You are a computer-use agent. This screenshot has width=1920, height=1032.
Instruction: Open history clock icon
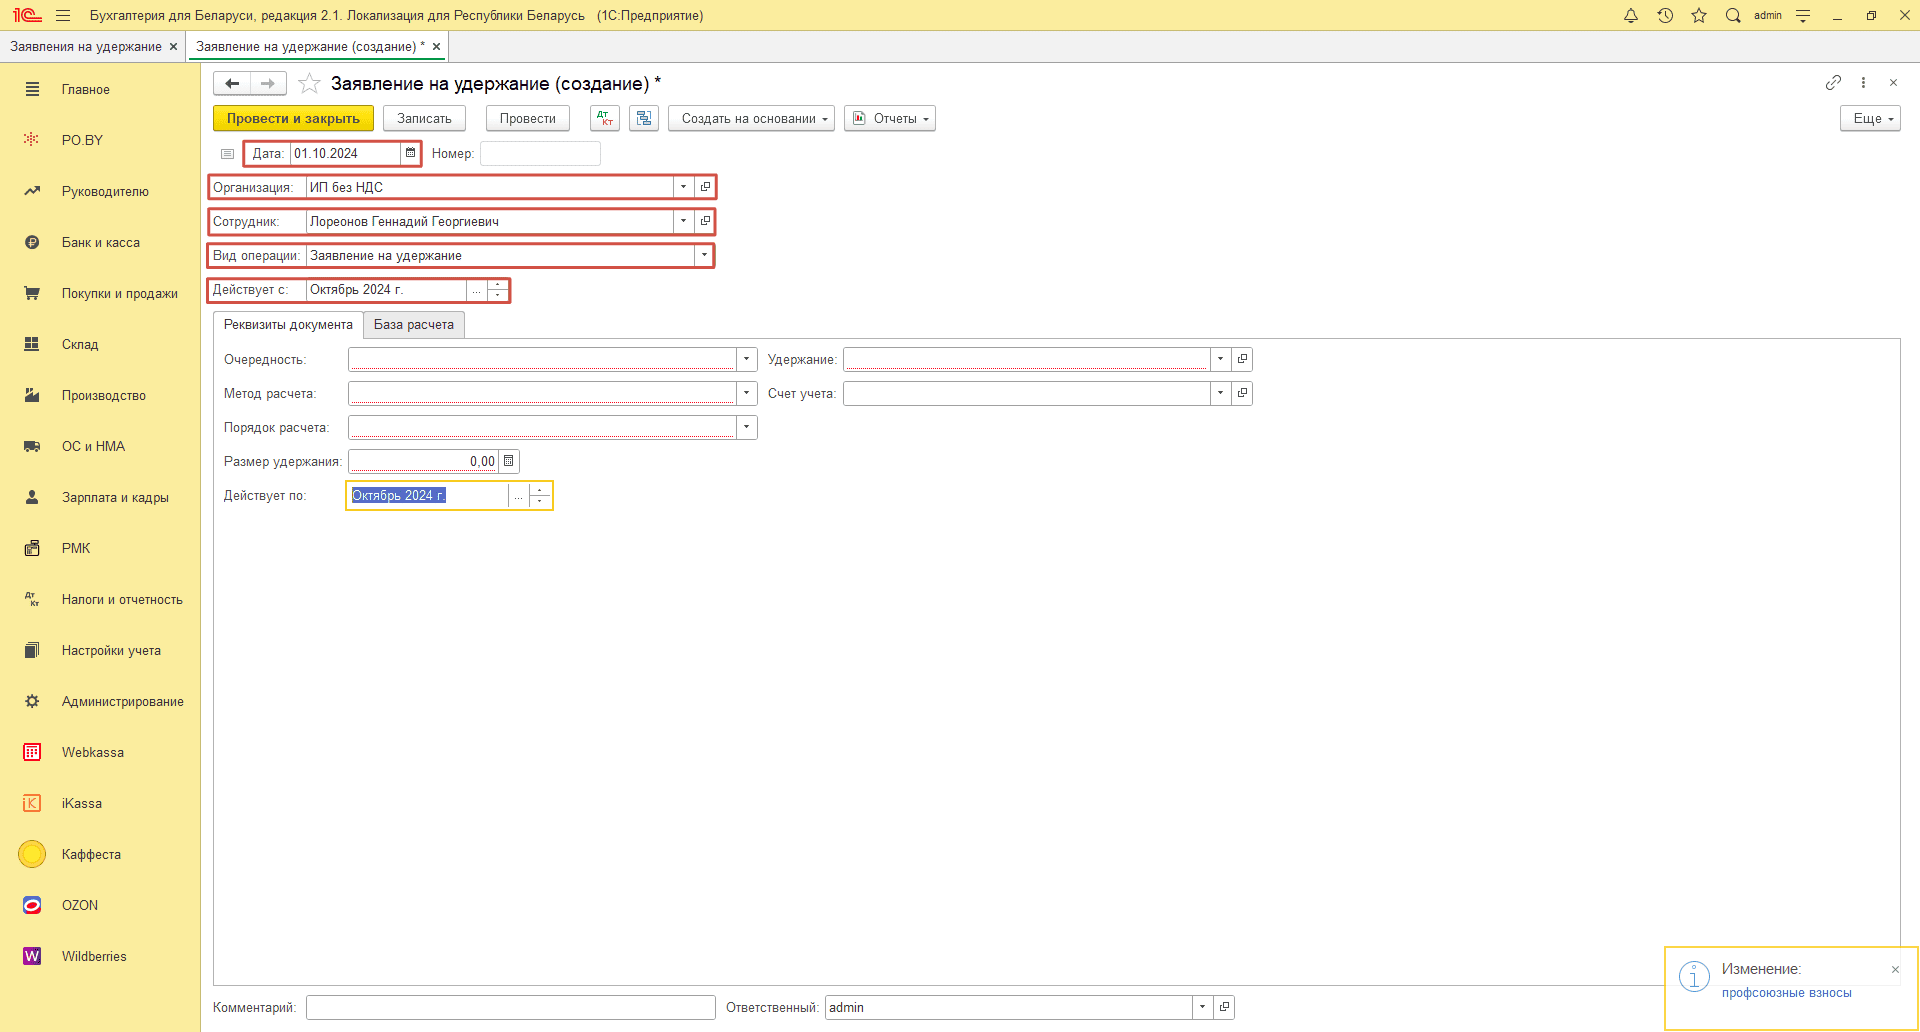(x=1665, y=15)
